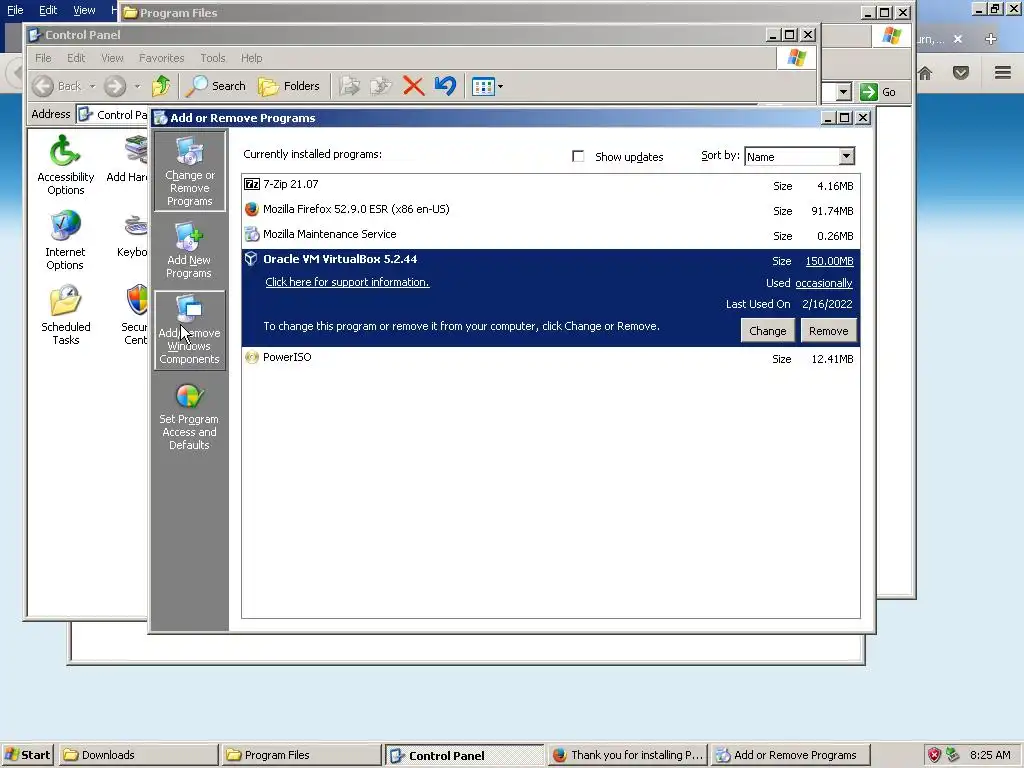Viewport: 1024px width, 768px height.
Task: Click the red Delete X toolbar icon
Action: (413, 86)
